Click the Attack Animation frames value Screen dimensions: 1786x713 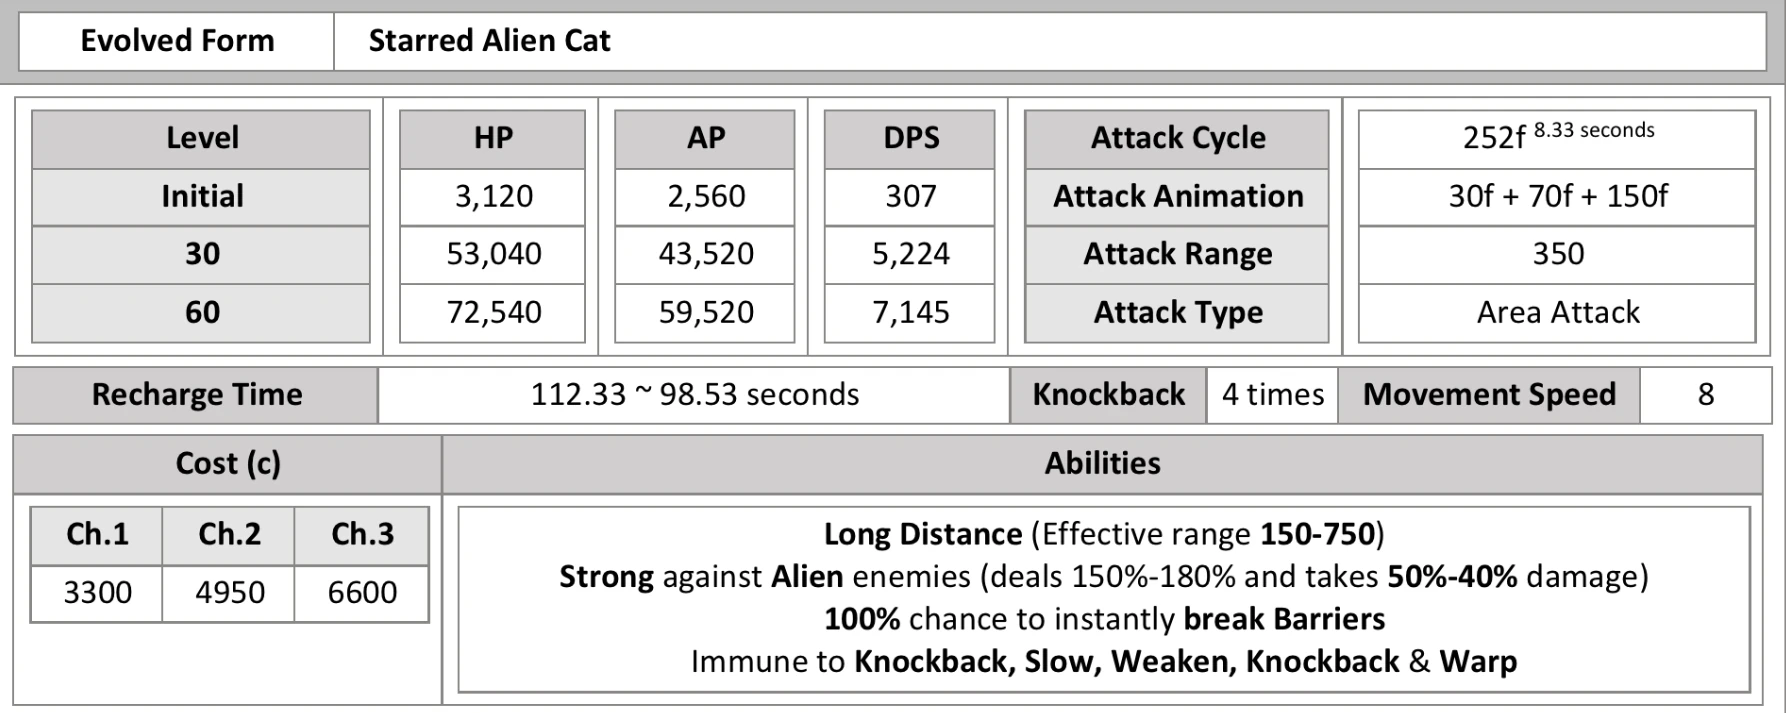tap(1557, 196)
